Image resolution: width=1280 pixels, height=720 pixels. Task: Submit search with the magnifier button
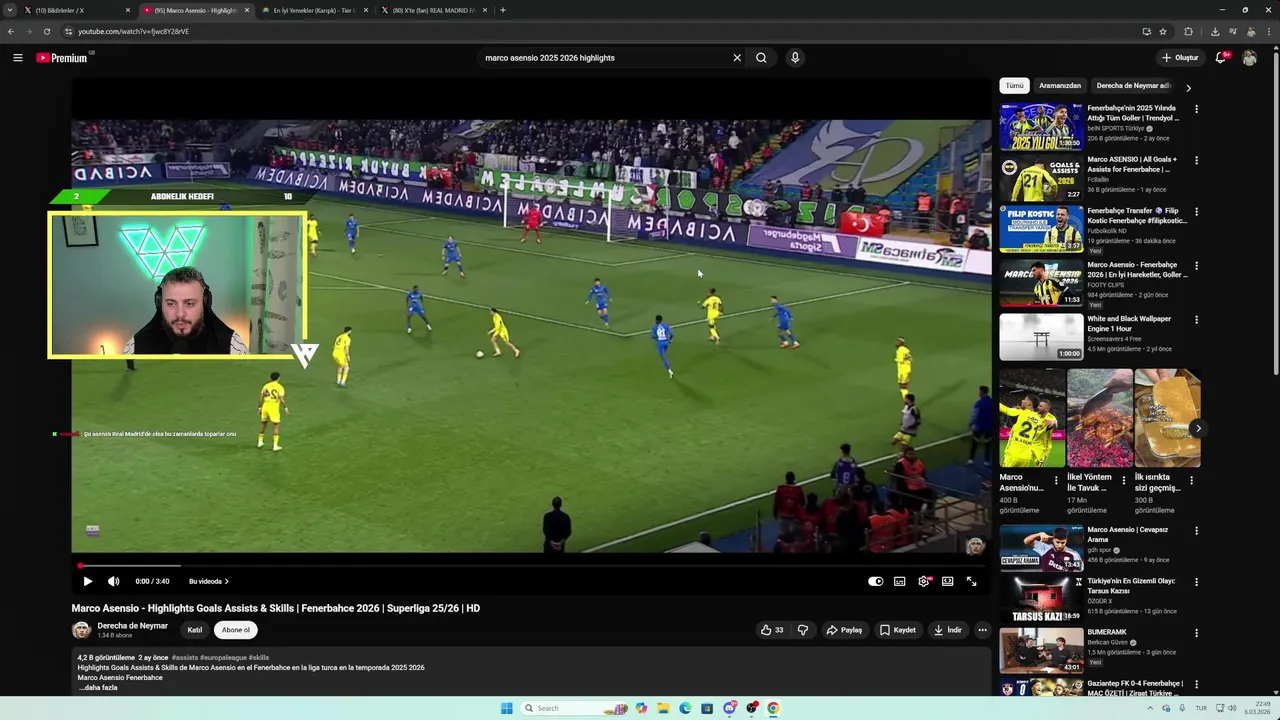[761, 58]
